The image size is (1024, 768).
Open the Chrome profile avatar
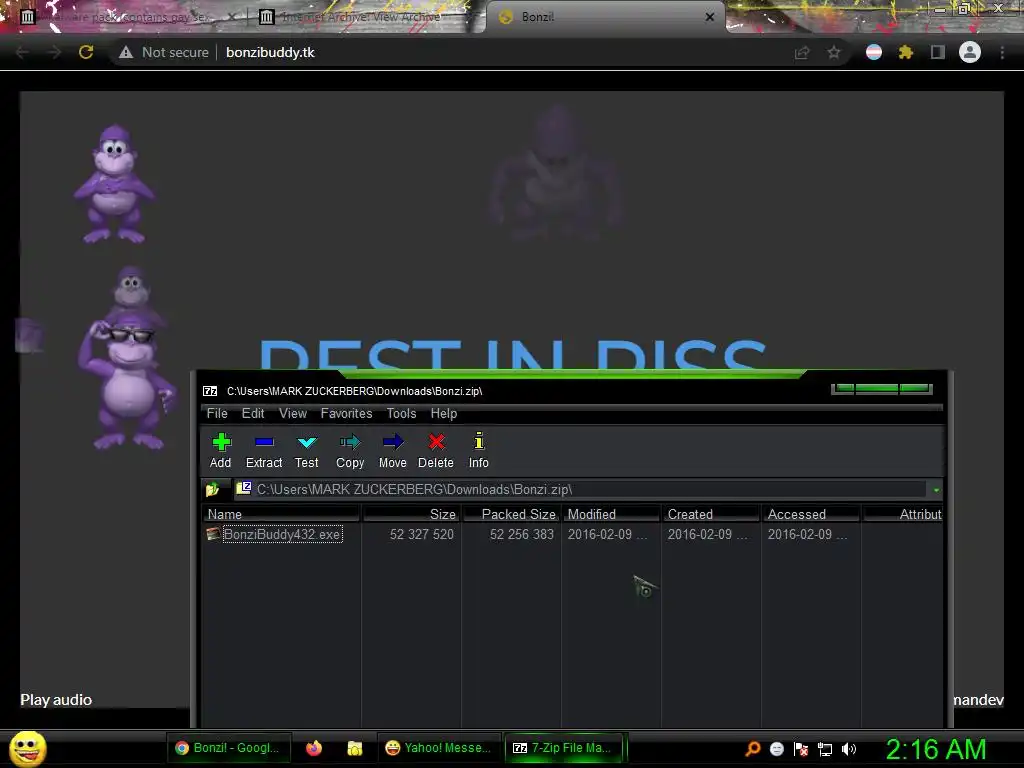970,52
